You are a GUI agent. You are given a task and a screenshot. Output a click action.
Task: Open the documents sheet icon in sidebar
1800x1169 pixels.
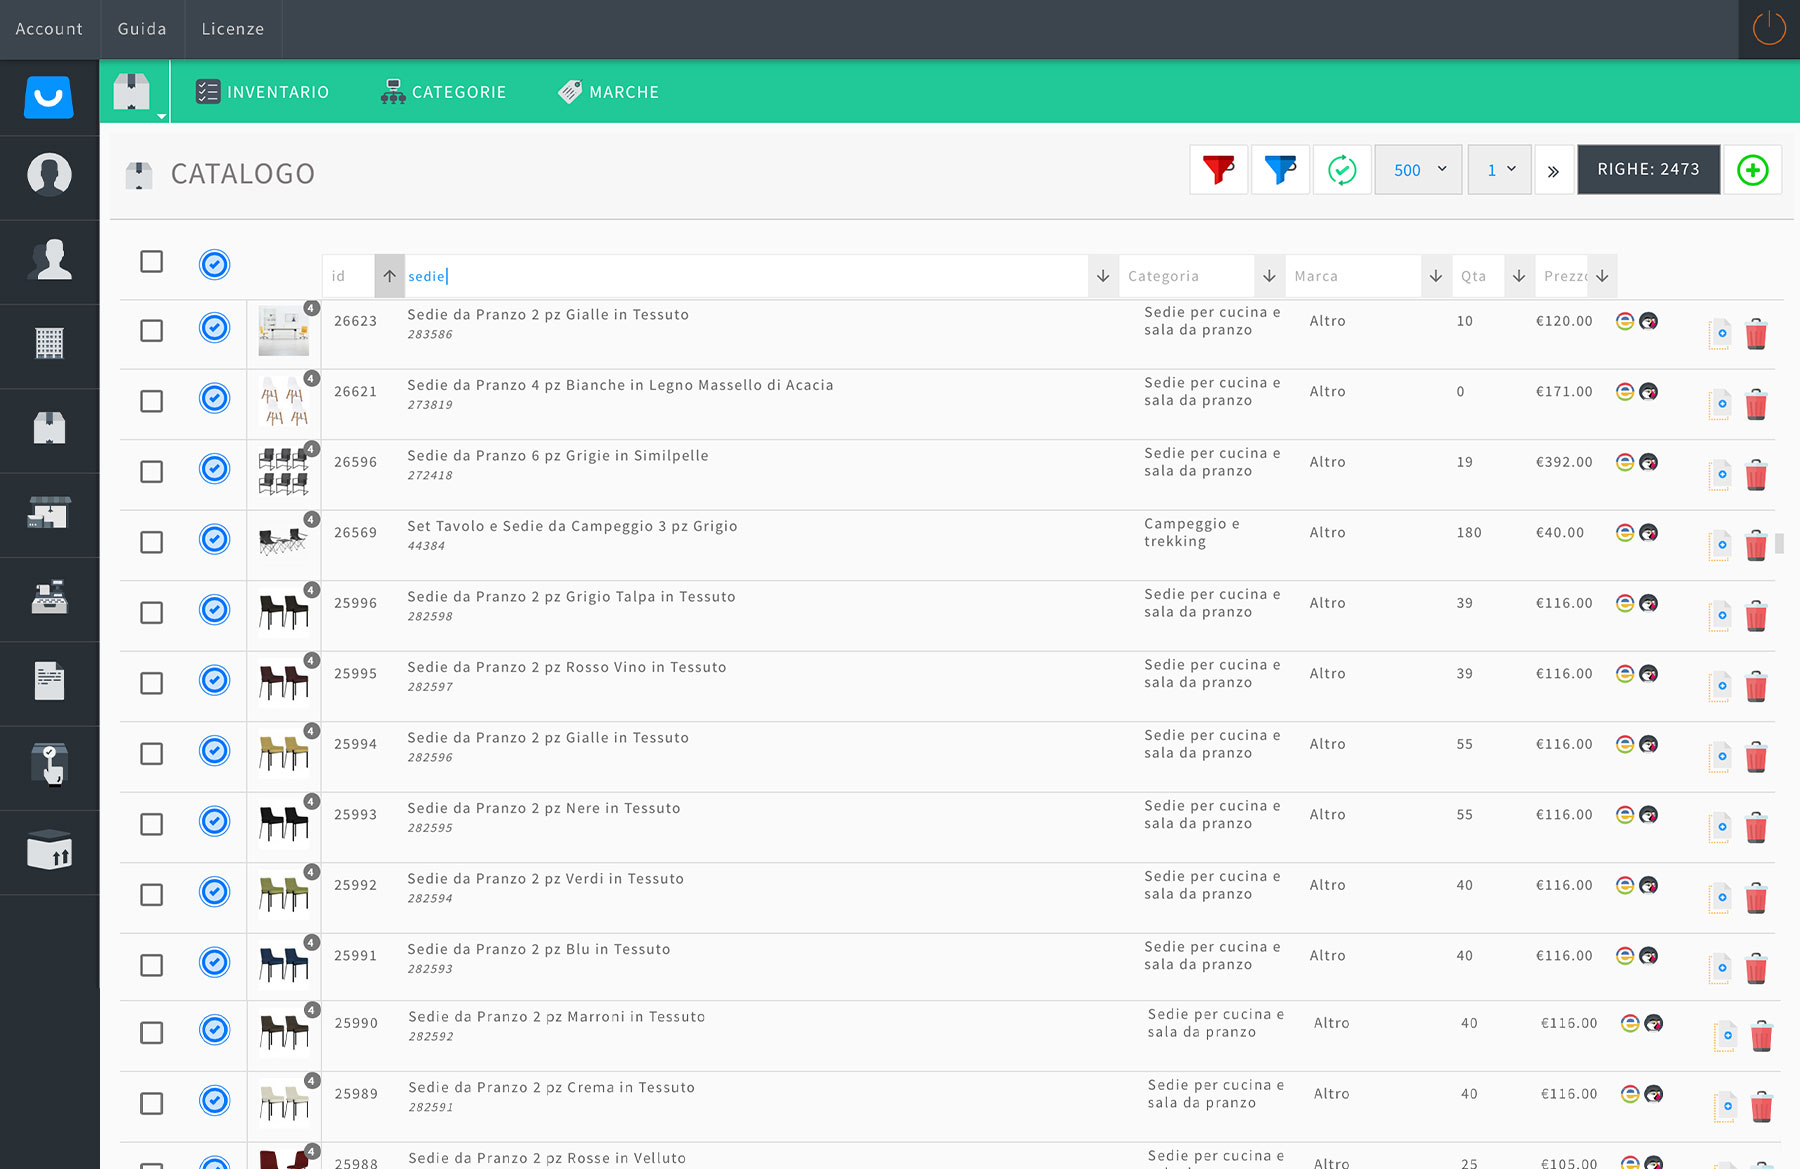coord(49,681)
